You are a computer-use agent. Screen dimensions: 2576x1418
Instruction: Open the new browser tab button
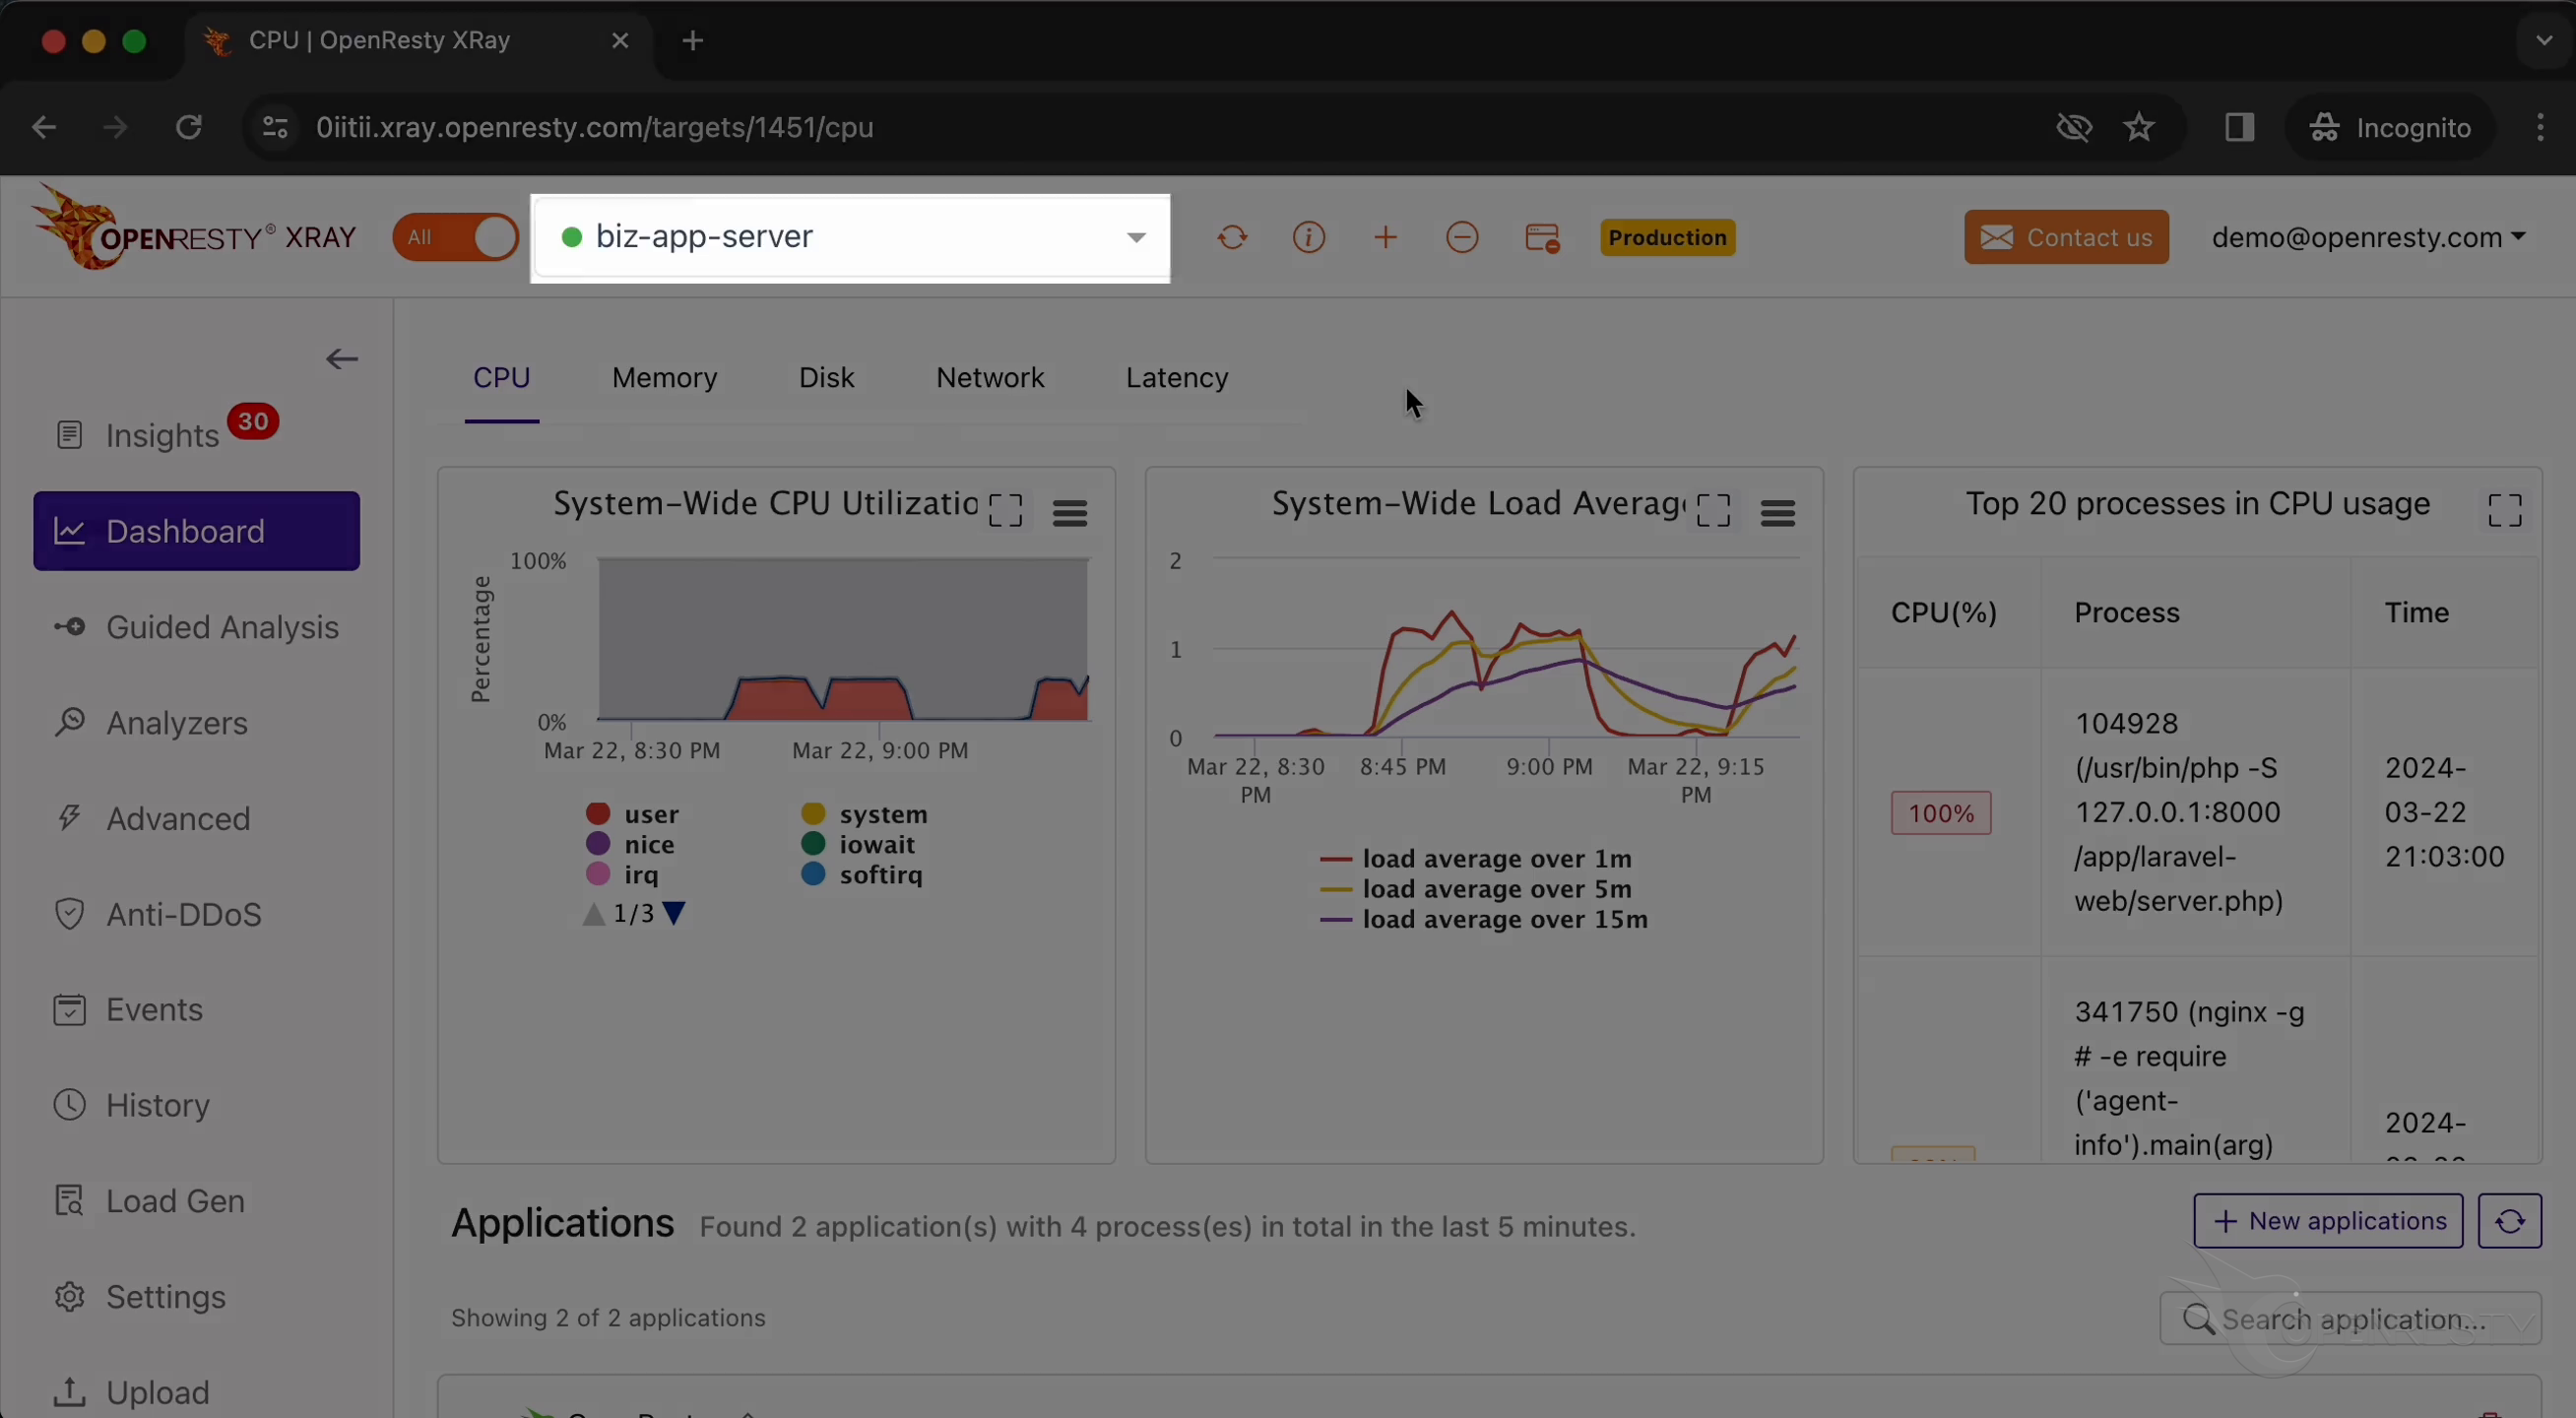(693, 41)
